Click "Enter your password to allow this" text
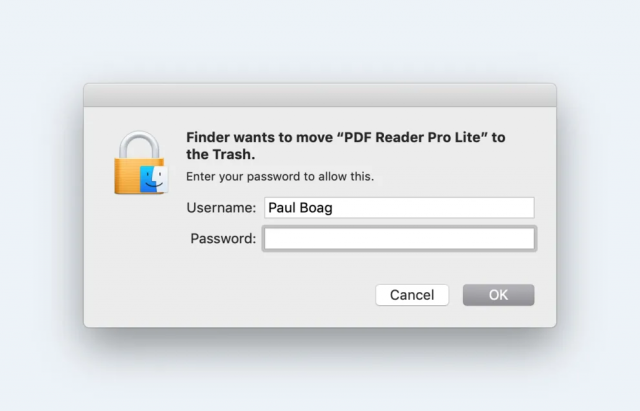Screen dimensions: 640x411 coord(280,177)
